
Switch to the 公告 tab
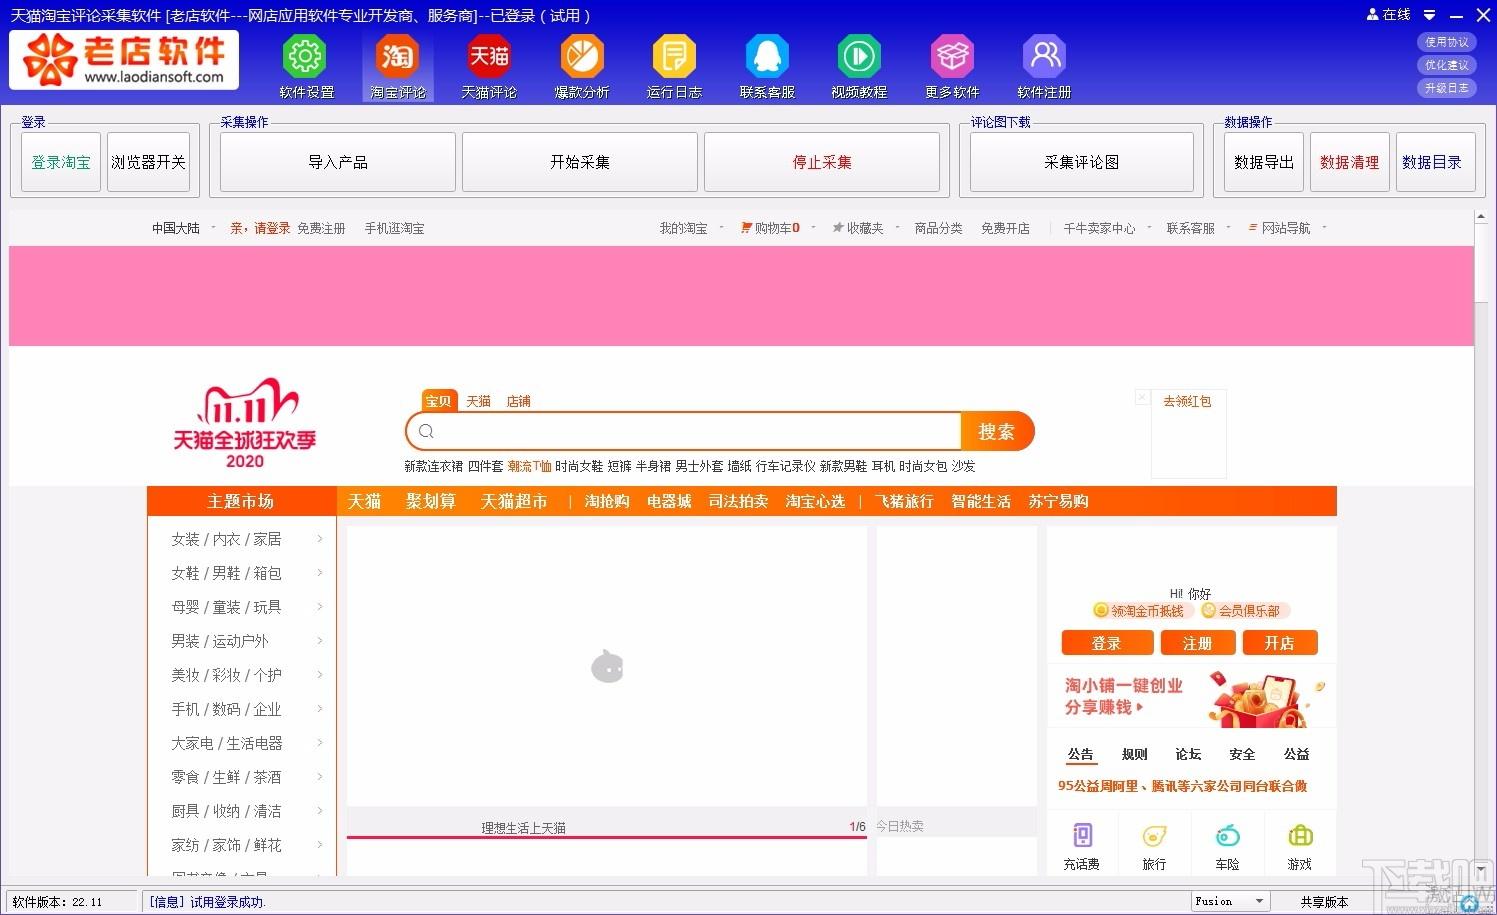coord(1080,754)
